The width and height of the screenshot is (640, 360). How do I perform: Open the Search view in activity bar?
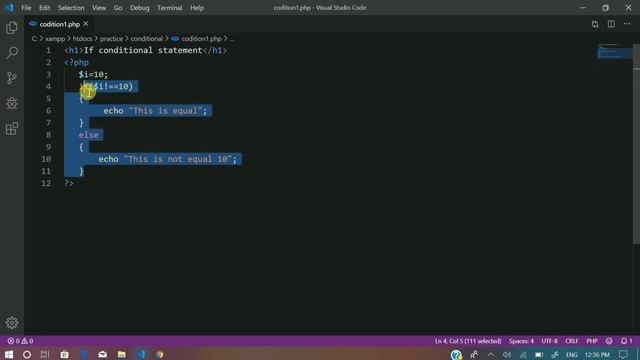[x=12, y=52]
